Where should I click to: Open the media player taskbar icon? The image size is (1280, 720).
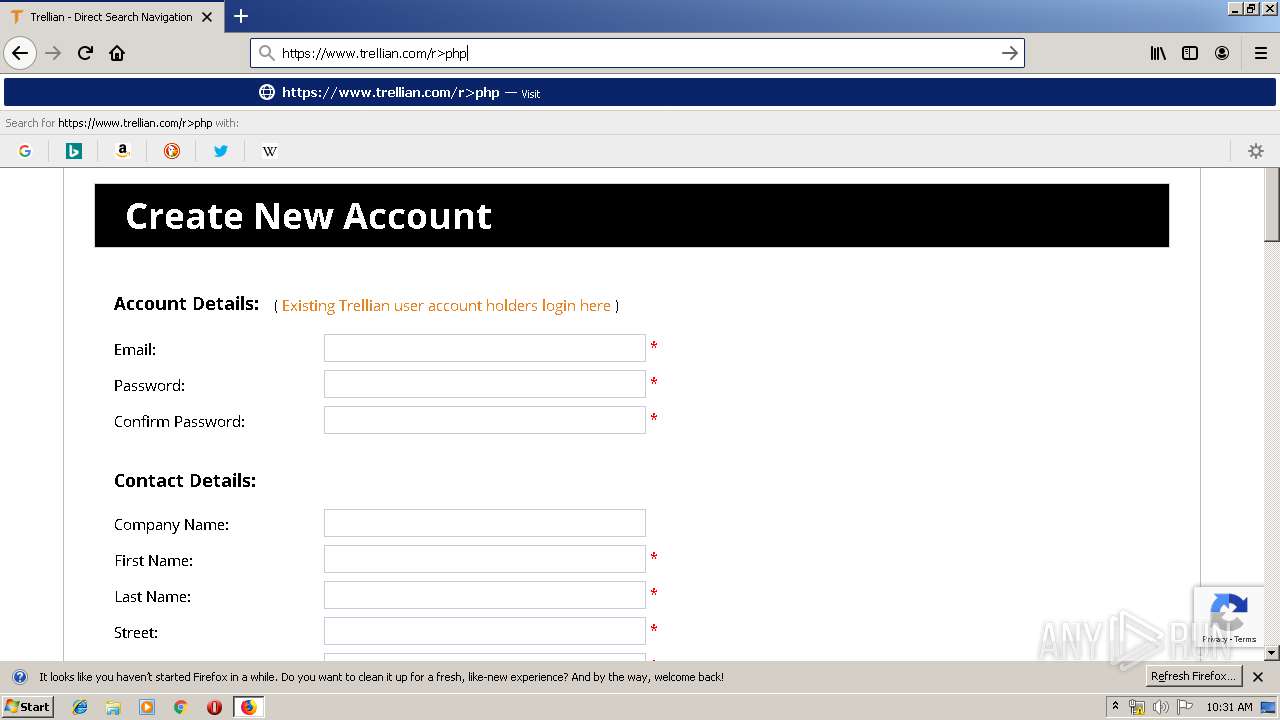(147, 707)
